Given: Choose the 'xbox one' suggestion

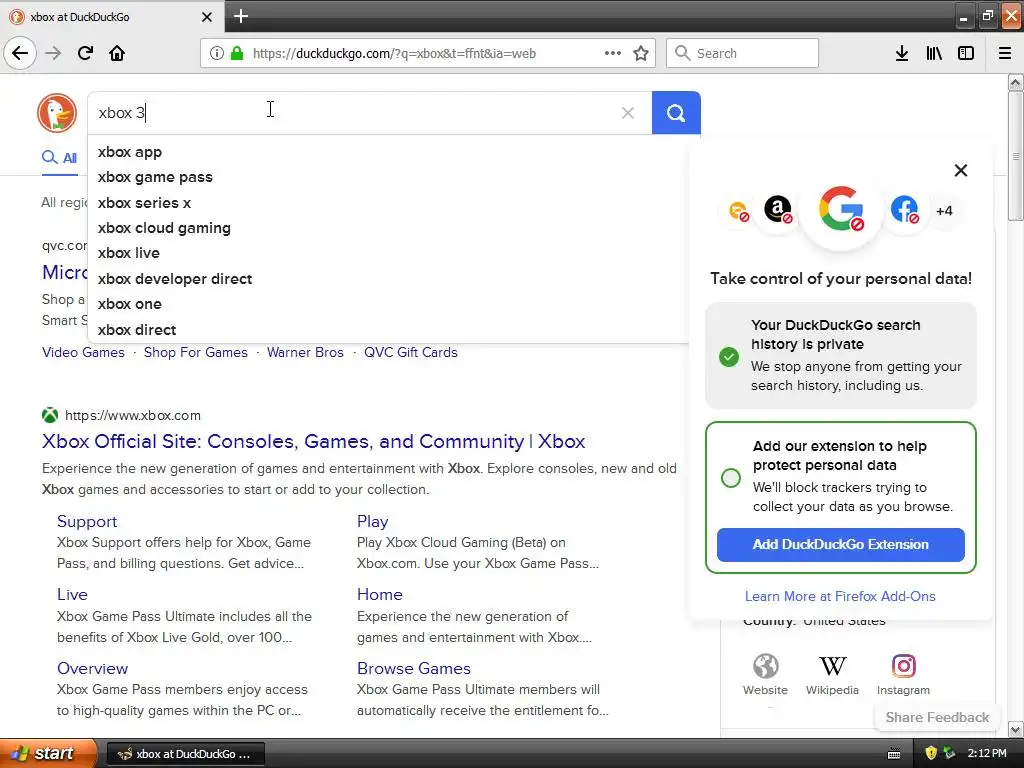Looking at the screenshot, I should (129, 304).
